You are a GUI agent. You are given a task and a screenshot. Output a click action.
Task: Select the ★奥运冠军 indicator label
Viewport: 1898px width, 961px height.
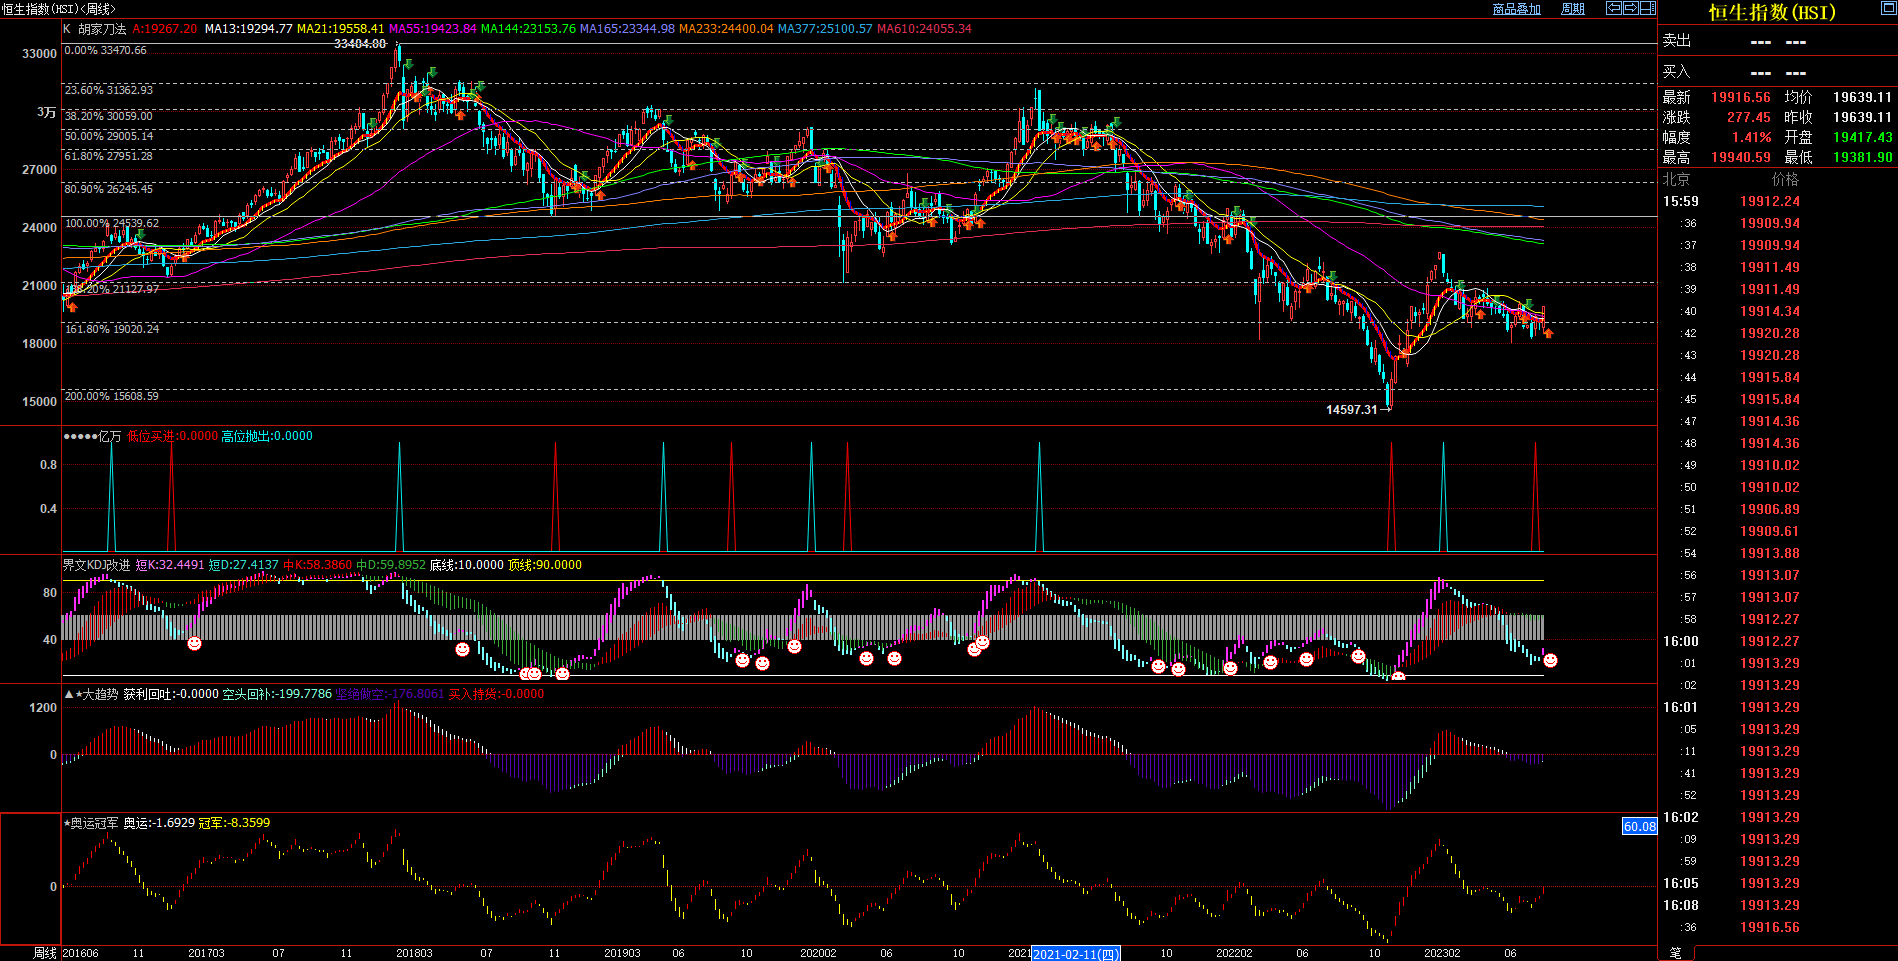pos(92,823)
